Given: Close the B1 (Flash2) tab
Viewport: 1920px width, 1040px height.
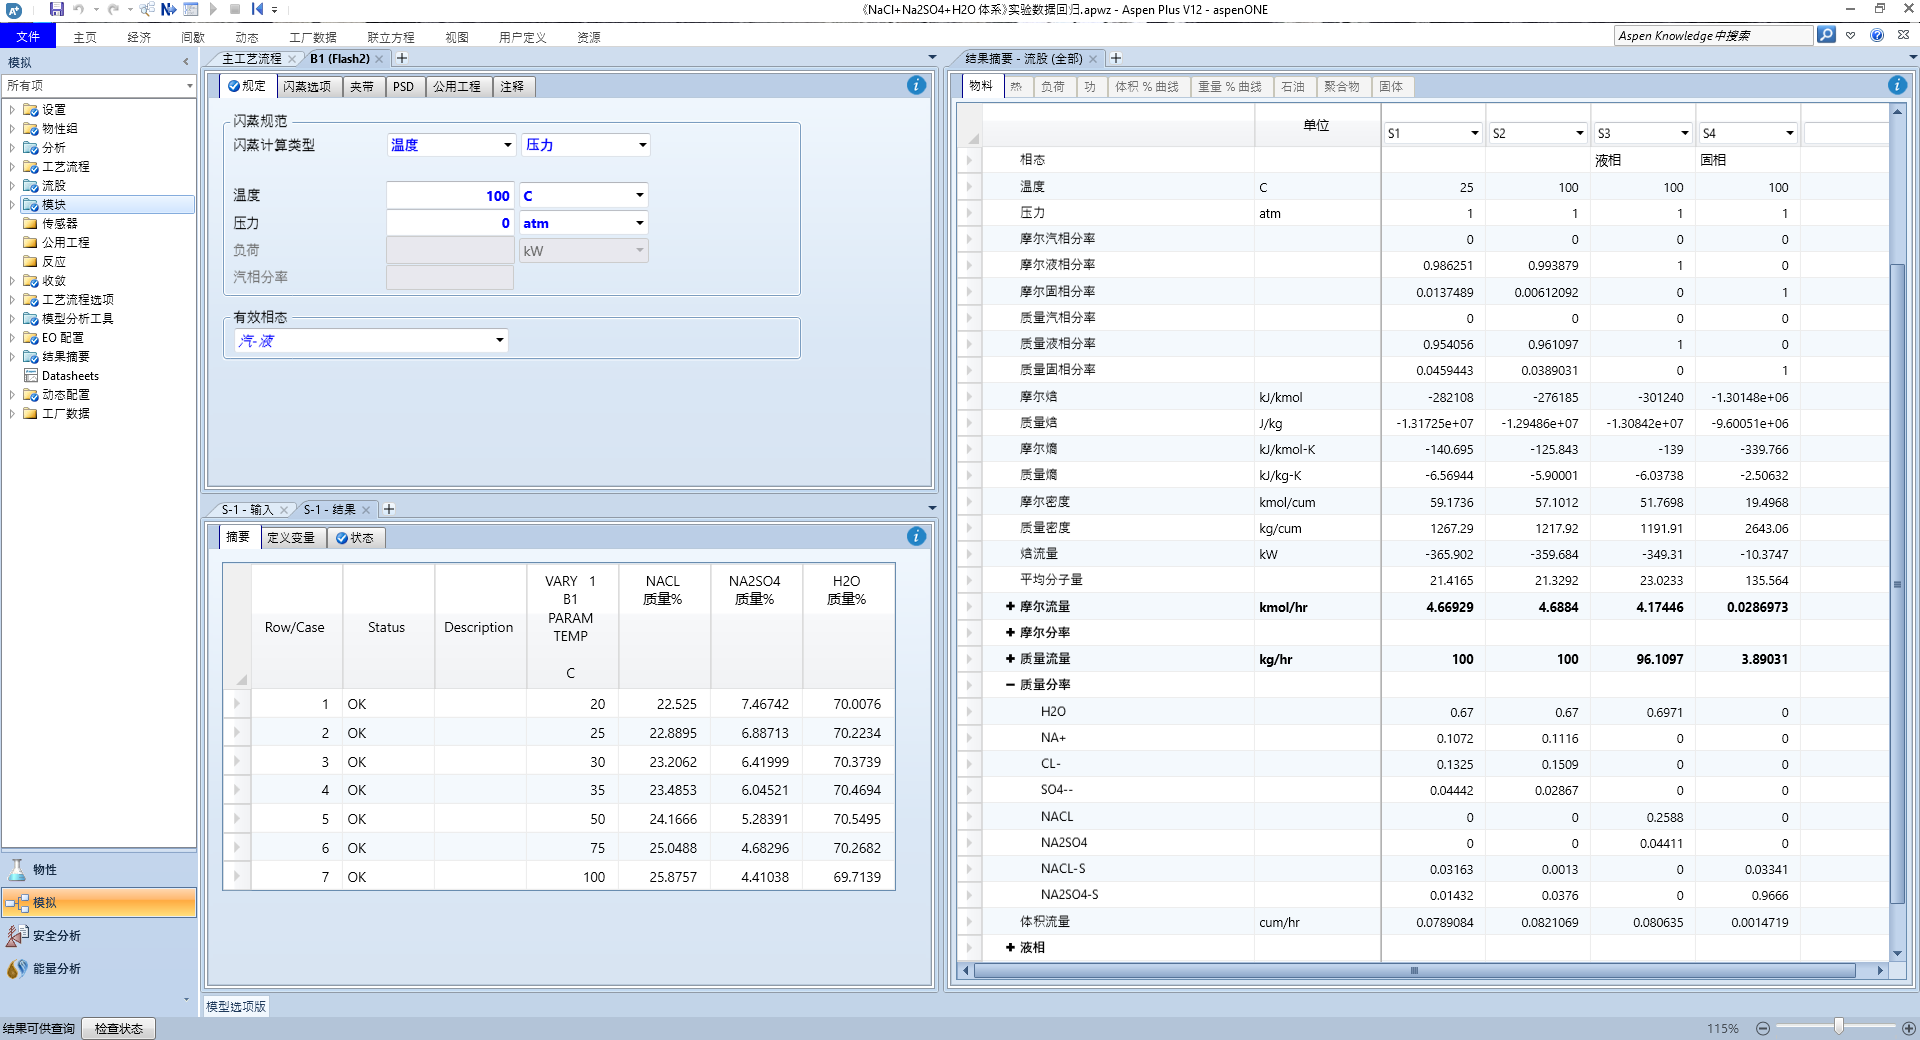Looking at the screenshot, I should tap(379, 59).
